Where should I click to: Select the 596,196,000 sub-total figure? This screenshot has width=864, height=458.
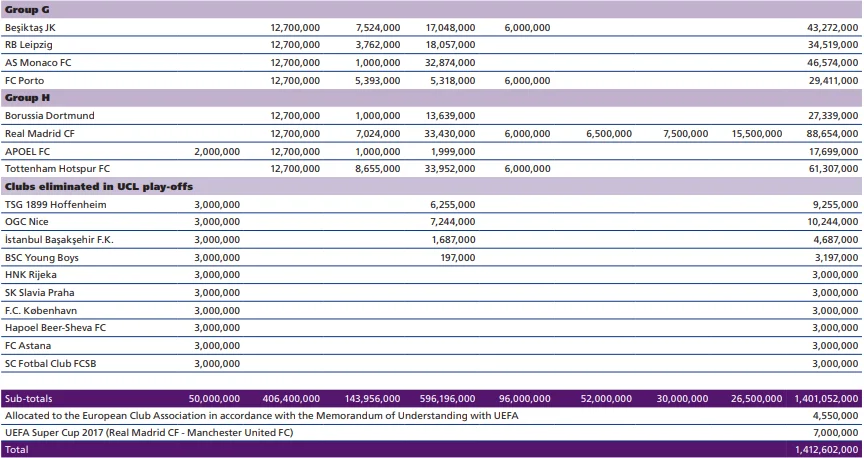tap(444, 398)
